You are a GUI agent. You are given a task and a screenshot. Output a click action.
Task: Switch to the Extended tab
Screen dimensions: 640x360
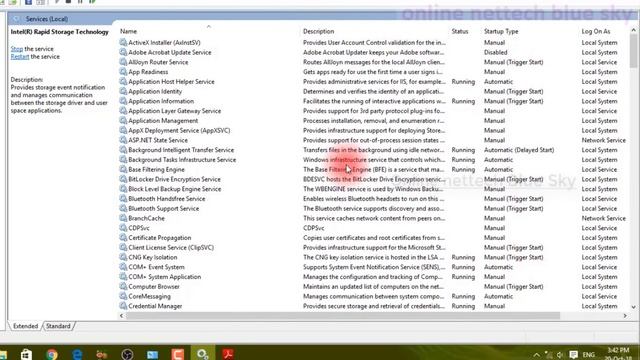coord(25,326)
